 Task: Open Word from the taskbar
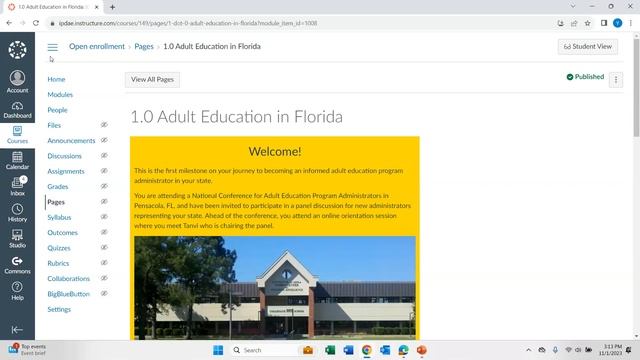(x=348, y=350)
